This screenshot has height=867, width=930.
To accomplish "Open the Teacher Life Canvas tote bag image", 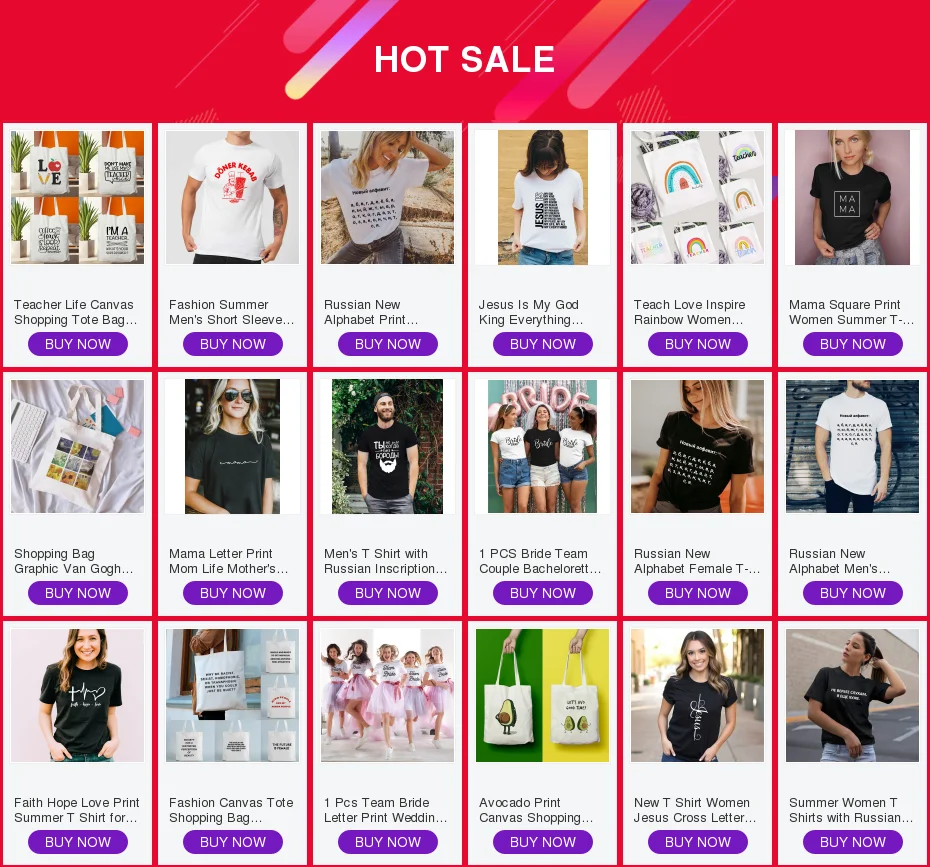I will pyautogui.click(x=78, y=197).
